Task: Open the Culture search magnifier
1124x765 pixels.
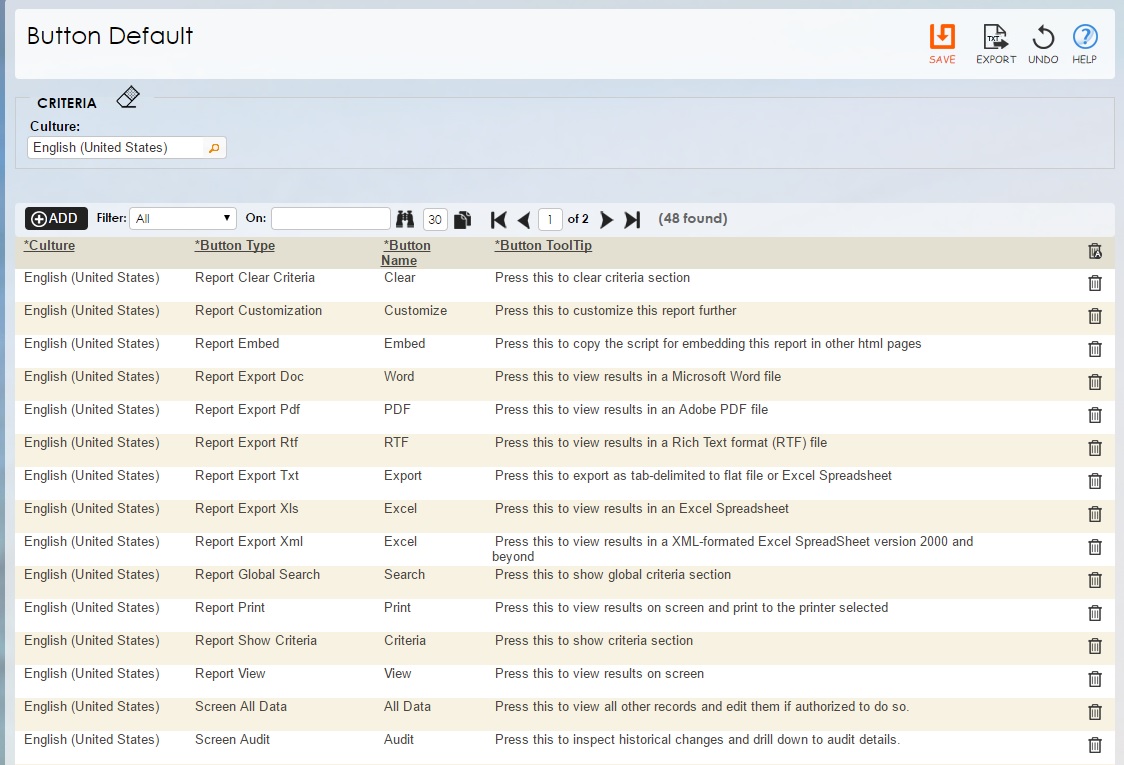Action: 214,148
